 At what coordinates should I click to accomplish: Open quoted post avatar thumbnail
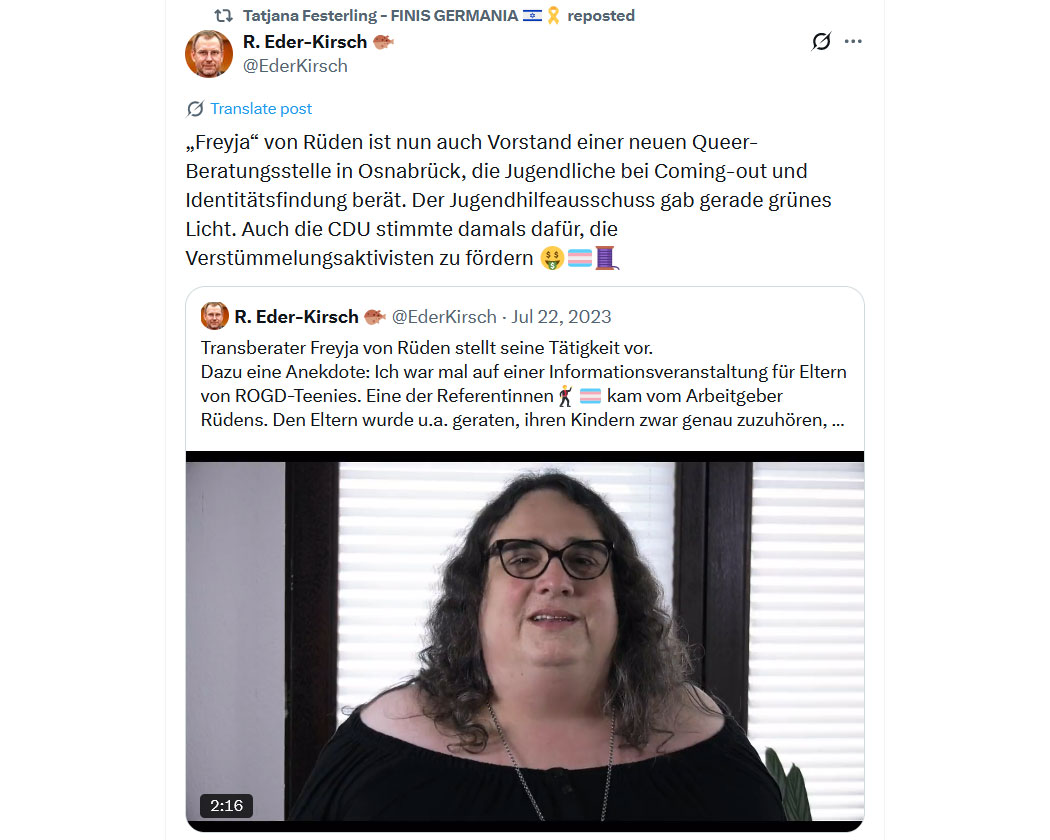[x=214, y=316]
